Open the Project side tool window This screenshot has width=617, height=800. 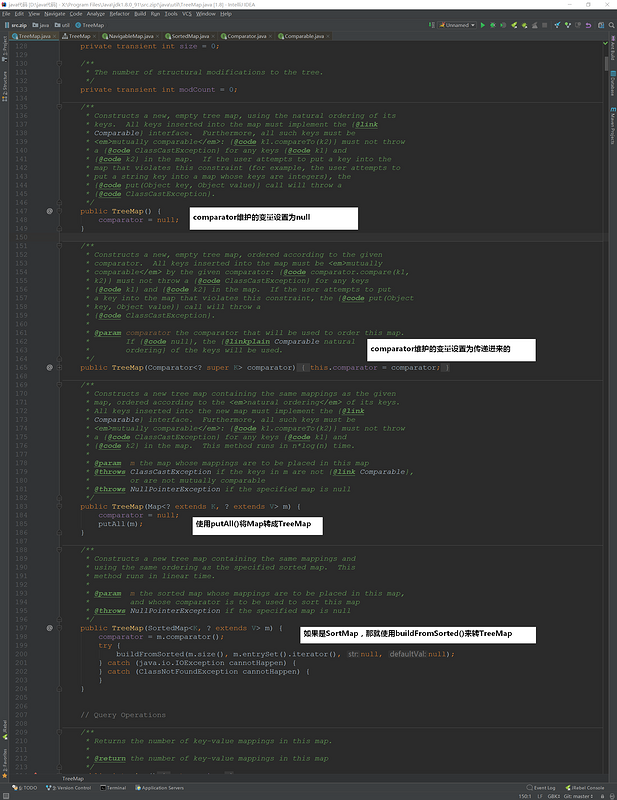click(x=5, y=49)
